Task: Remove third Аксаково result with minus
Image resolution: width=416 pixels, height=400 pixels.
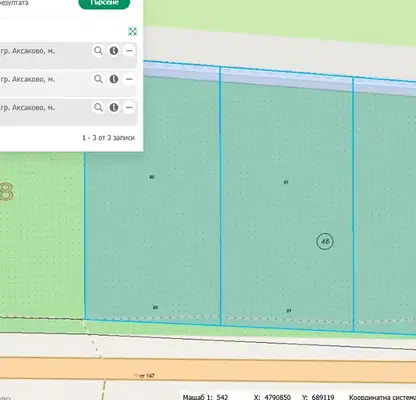Action: click(129, 107)
